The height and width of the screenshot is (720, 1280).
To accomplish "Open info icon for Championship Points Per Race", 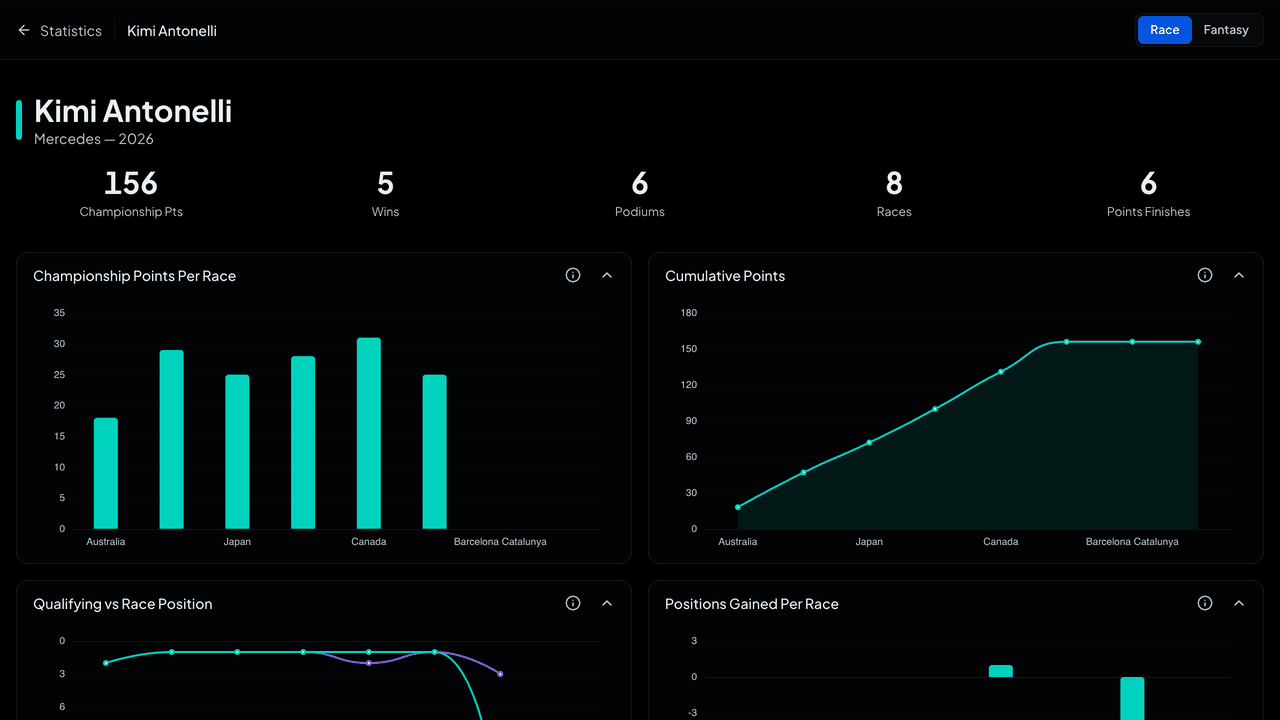I will (573, 275).
